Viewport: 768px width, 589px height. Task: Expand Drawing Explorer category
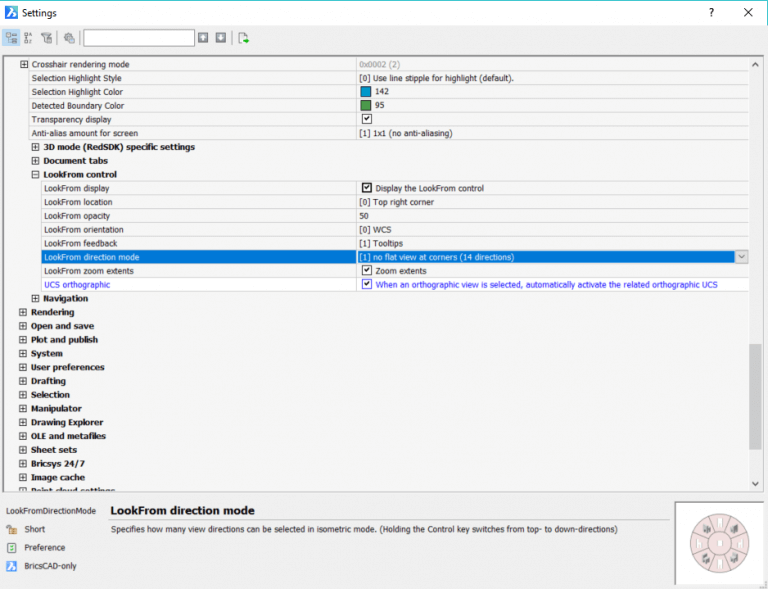[23, 422]
